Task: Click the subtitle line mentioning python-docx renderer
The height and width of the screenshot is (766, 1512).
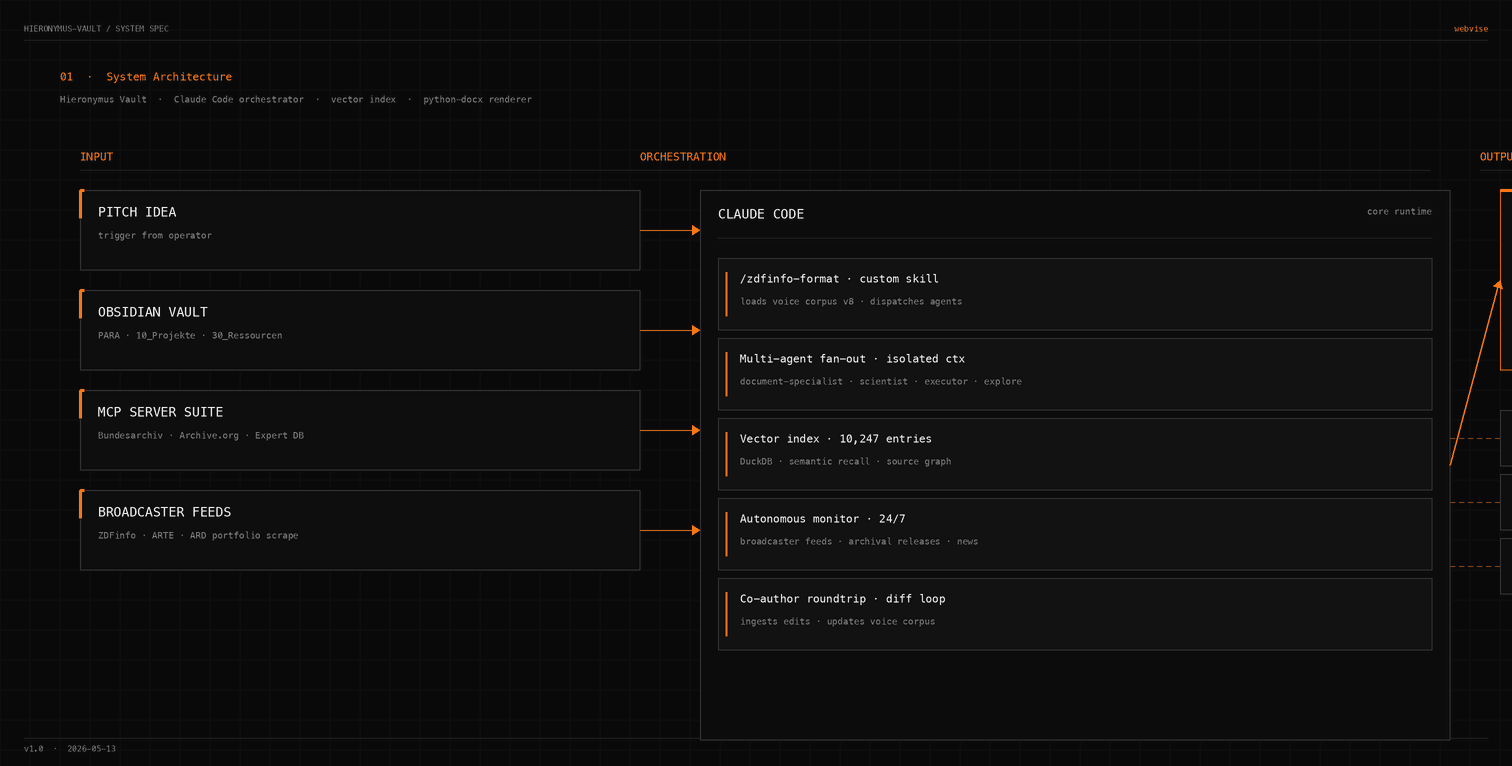Action: click(296, 100)
